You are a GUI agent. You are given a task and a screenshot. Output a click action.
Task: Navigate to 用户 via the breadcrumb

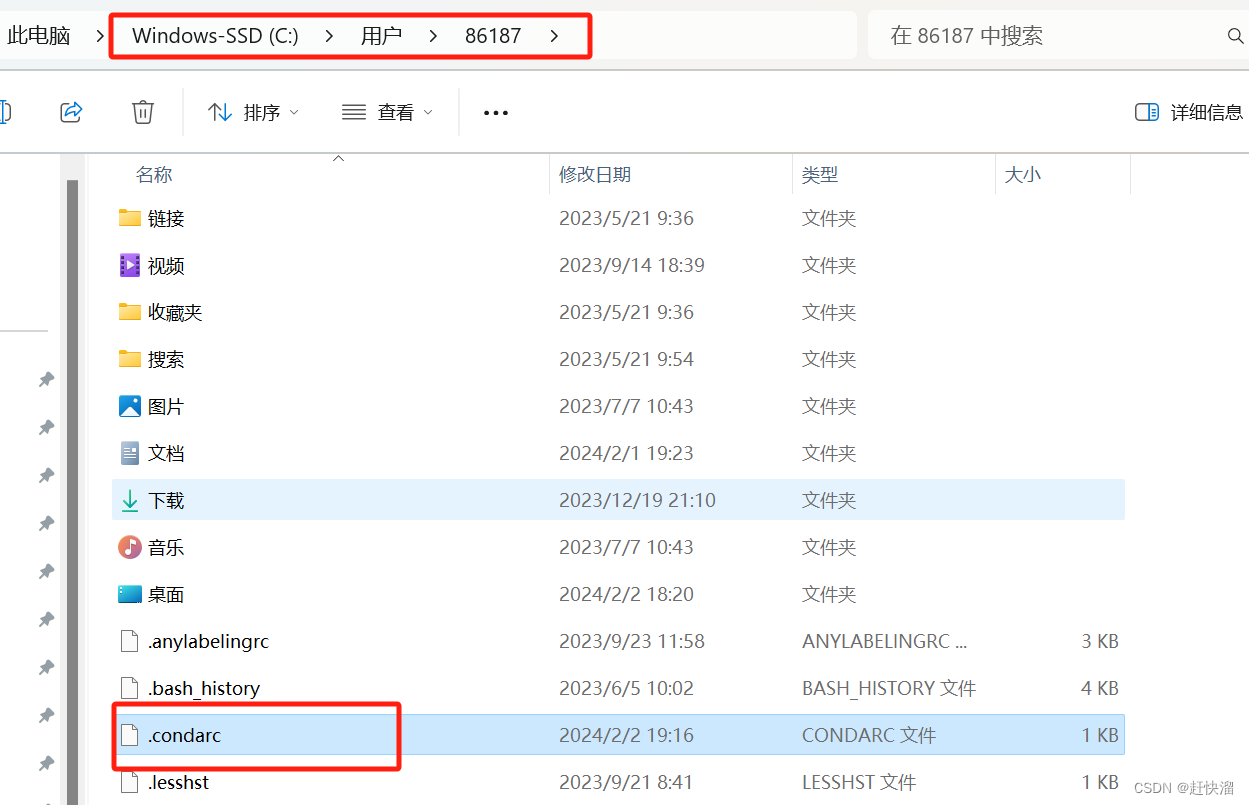pyautogui.click(x=381, y=35)
